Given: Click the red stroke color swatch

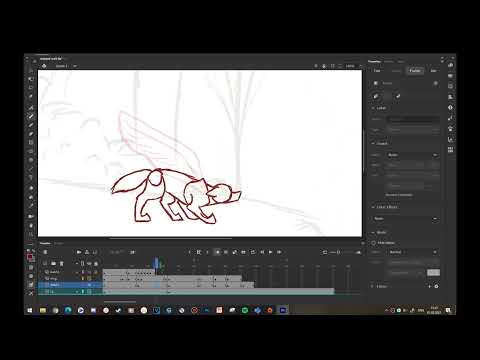Looking at the screenshot, I should point(30,257).
